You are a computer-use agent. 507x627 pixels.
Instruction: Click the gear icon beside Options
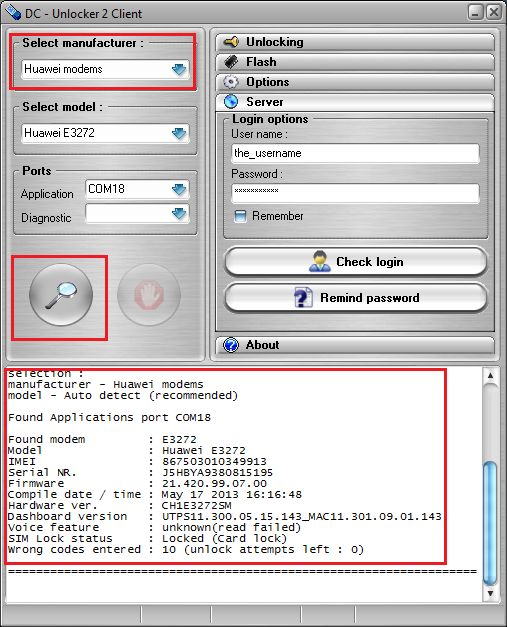[x=231, y=82]
